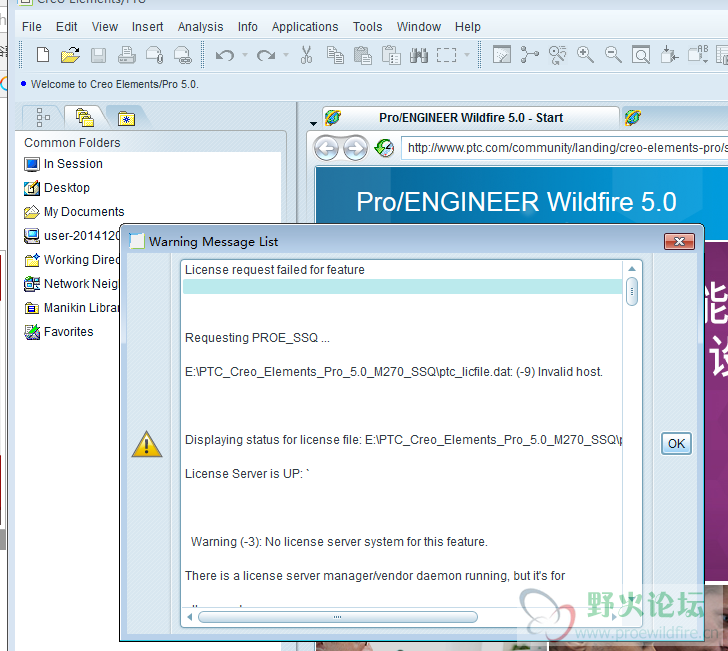Activate orient mode icon
Screen dimensions: 728x651
click(557, 55)
